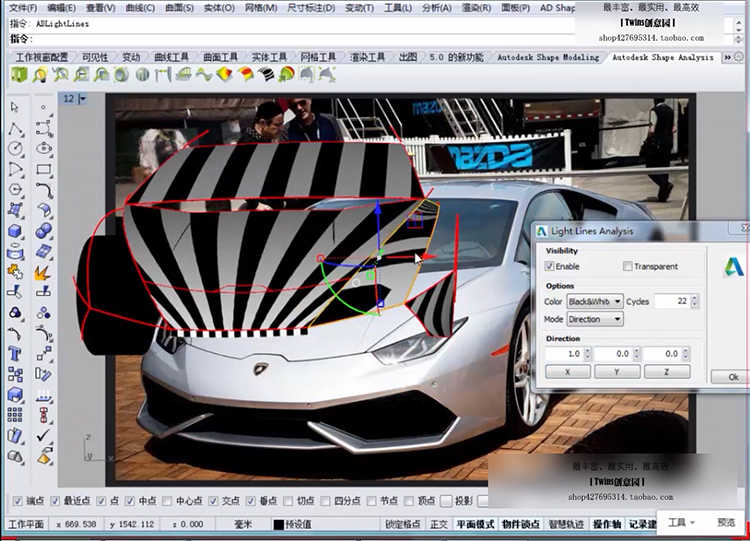The image size is (750, 541).
Task: Open the Mode Direction dropdown
Action: (595, 320)
